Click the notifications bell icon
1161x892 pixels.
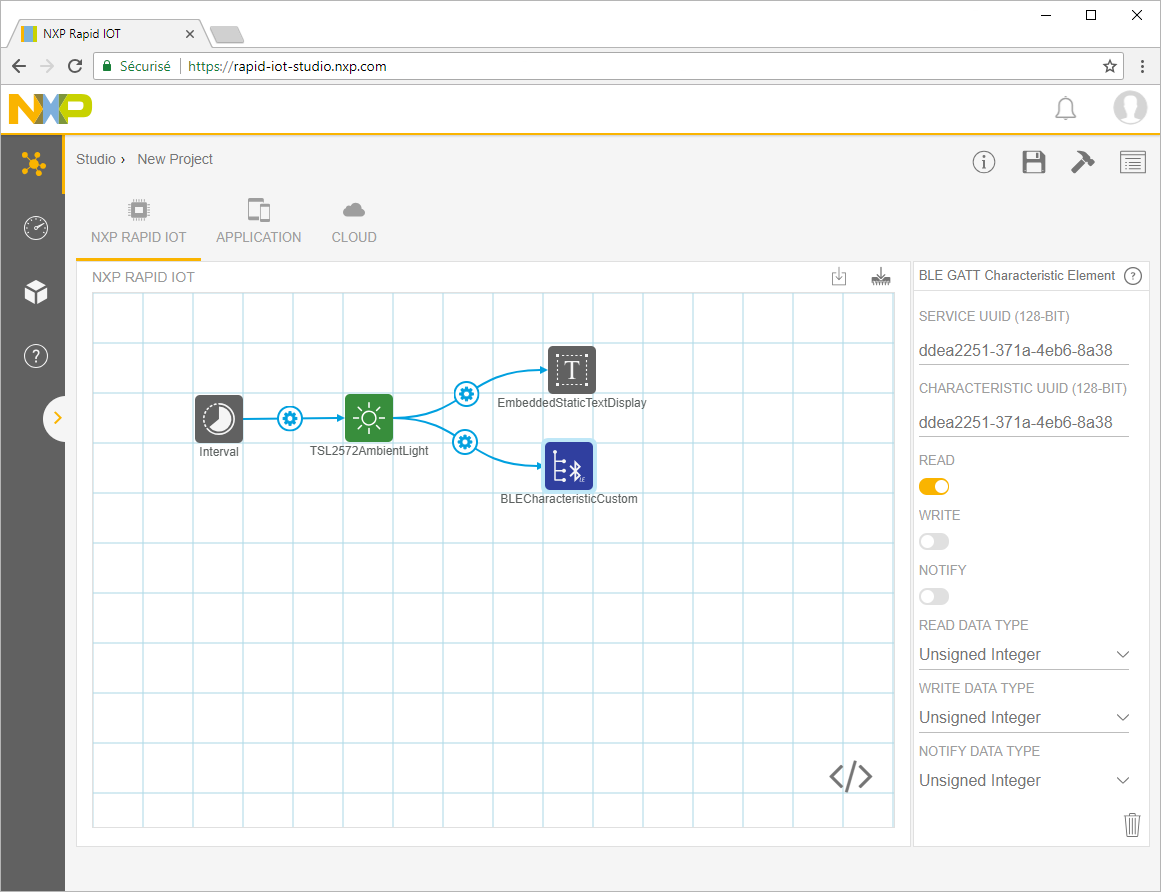(x=1066, y=108)
